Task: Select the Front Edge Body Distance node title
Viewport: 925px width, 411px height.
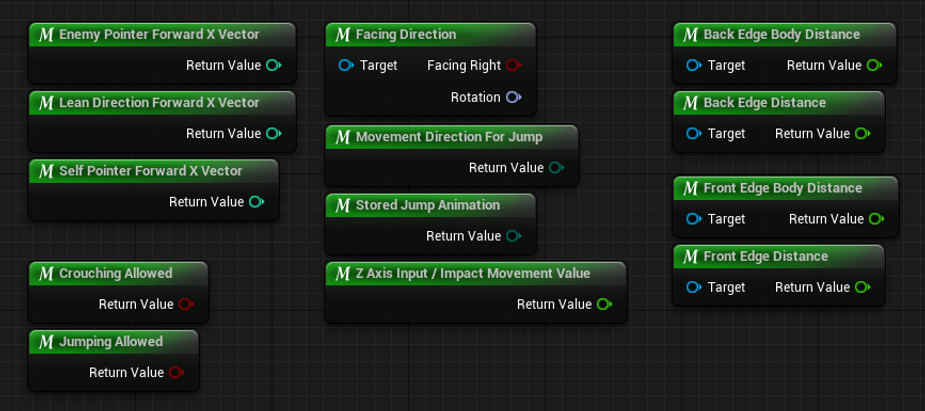Action: point(783,188)
